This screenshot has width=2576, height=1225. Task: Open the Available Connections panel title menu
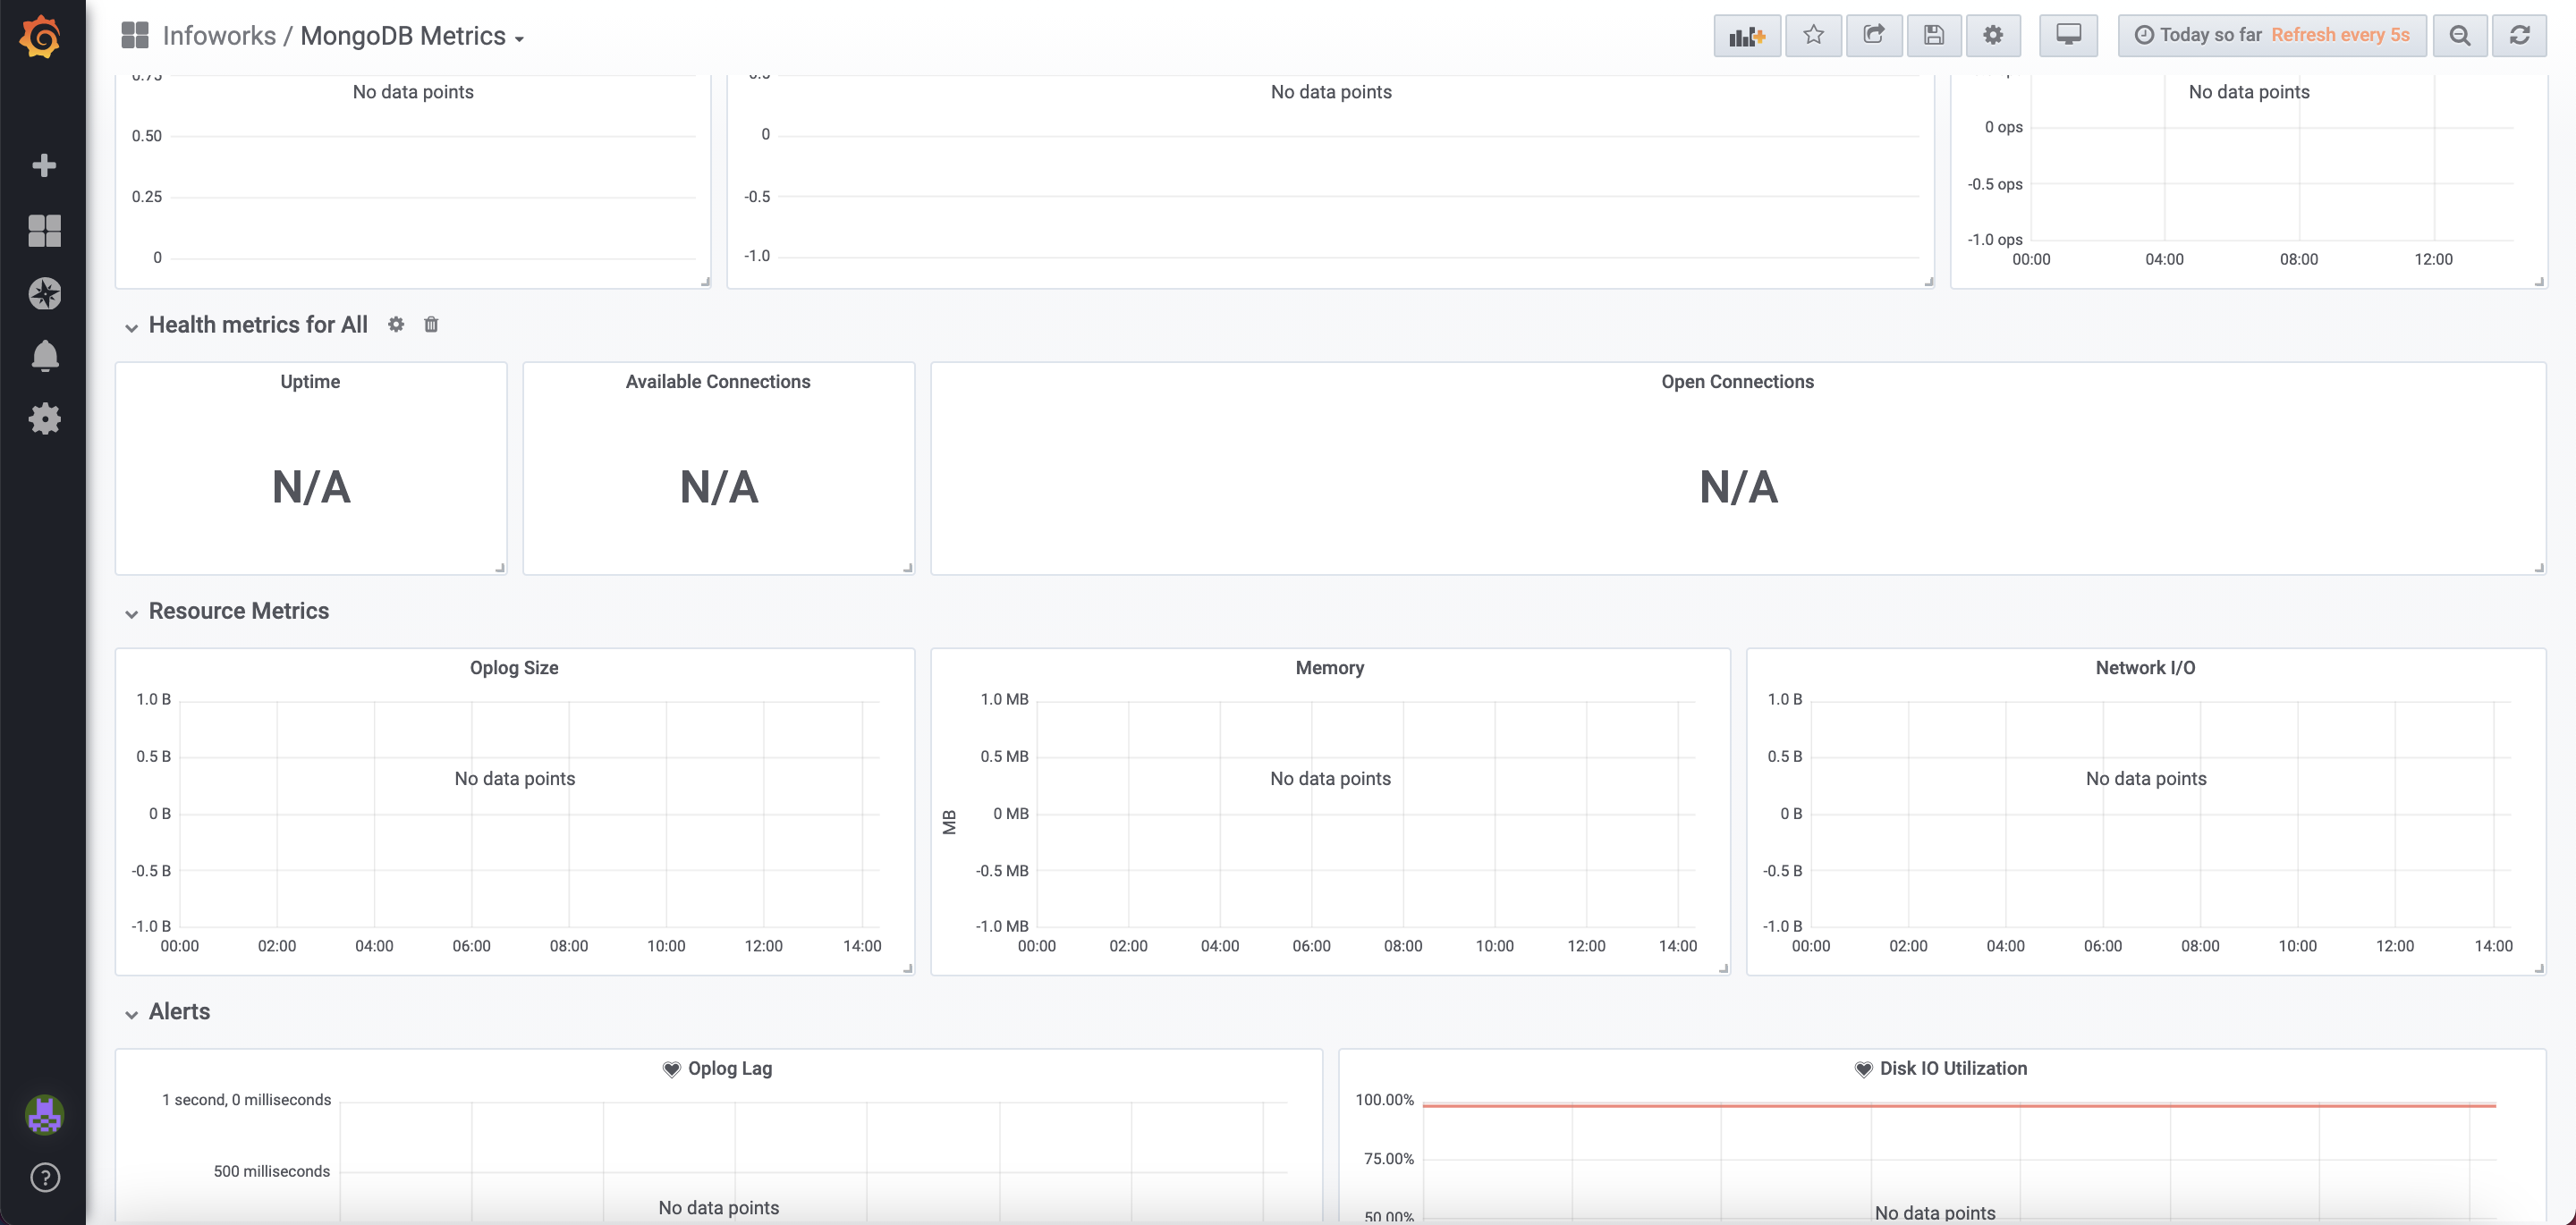coord(718,381)
